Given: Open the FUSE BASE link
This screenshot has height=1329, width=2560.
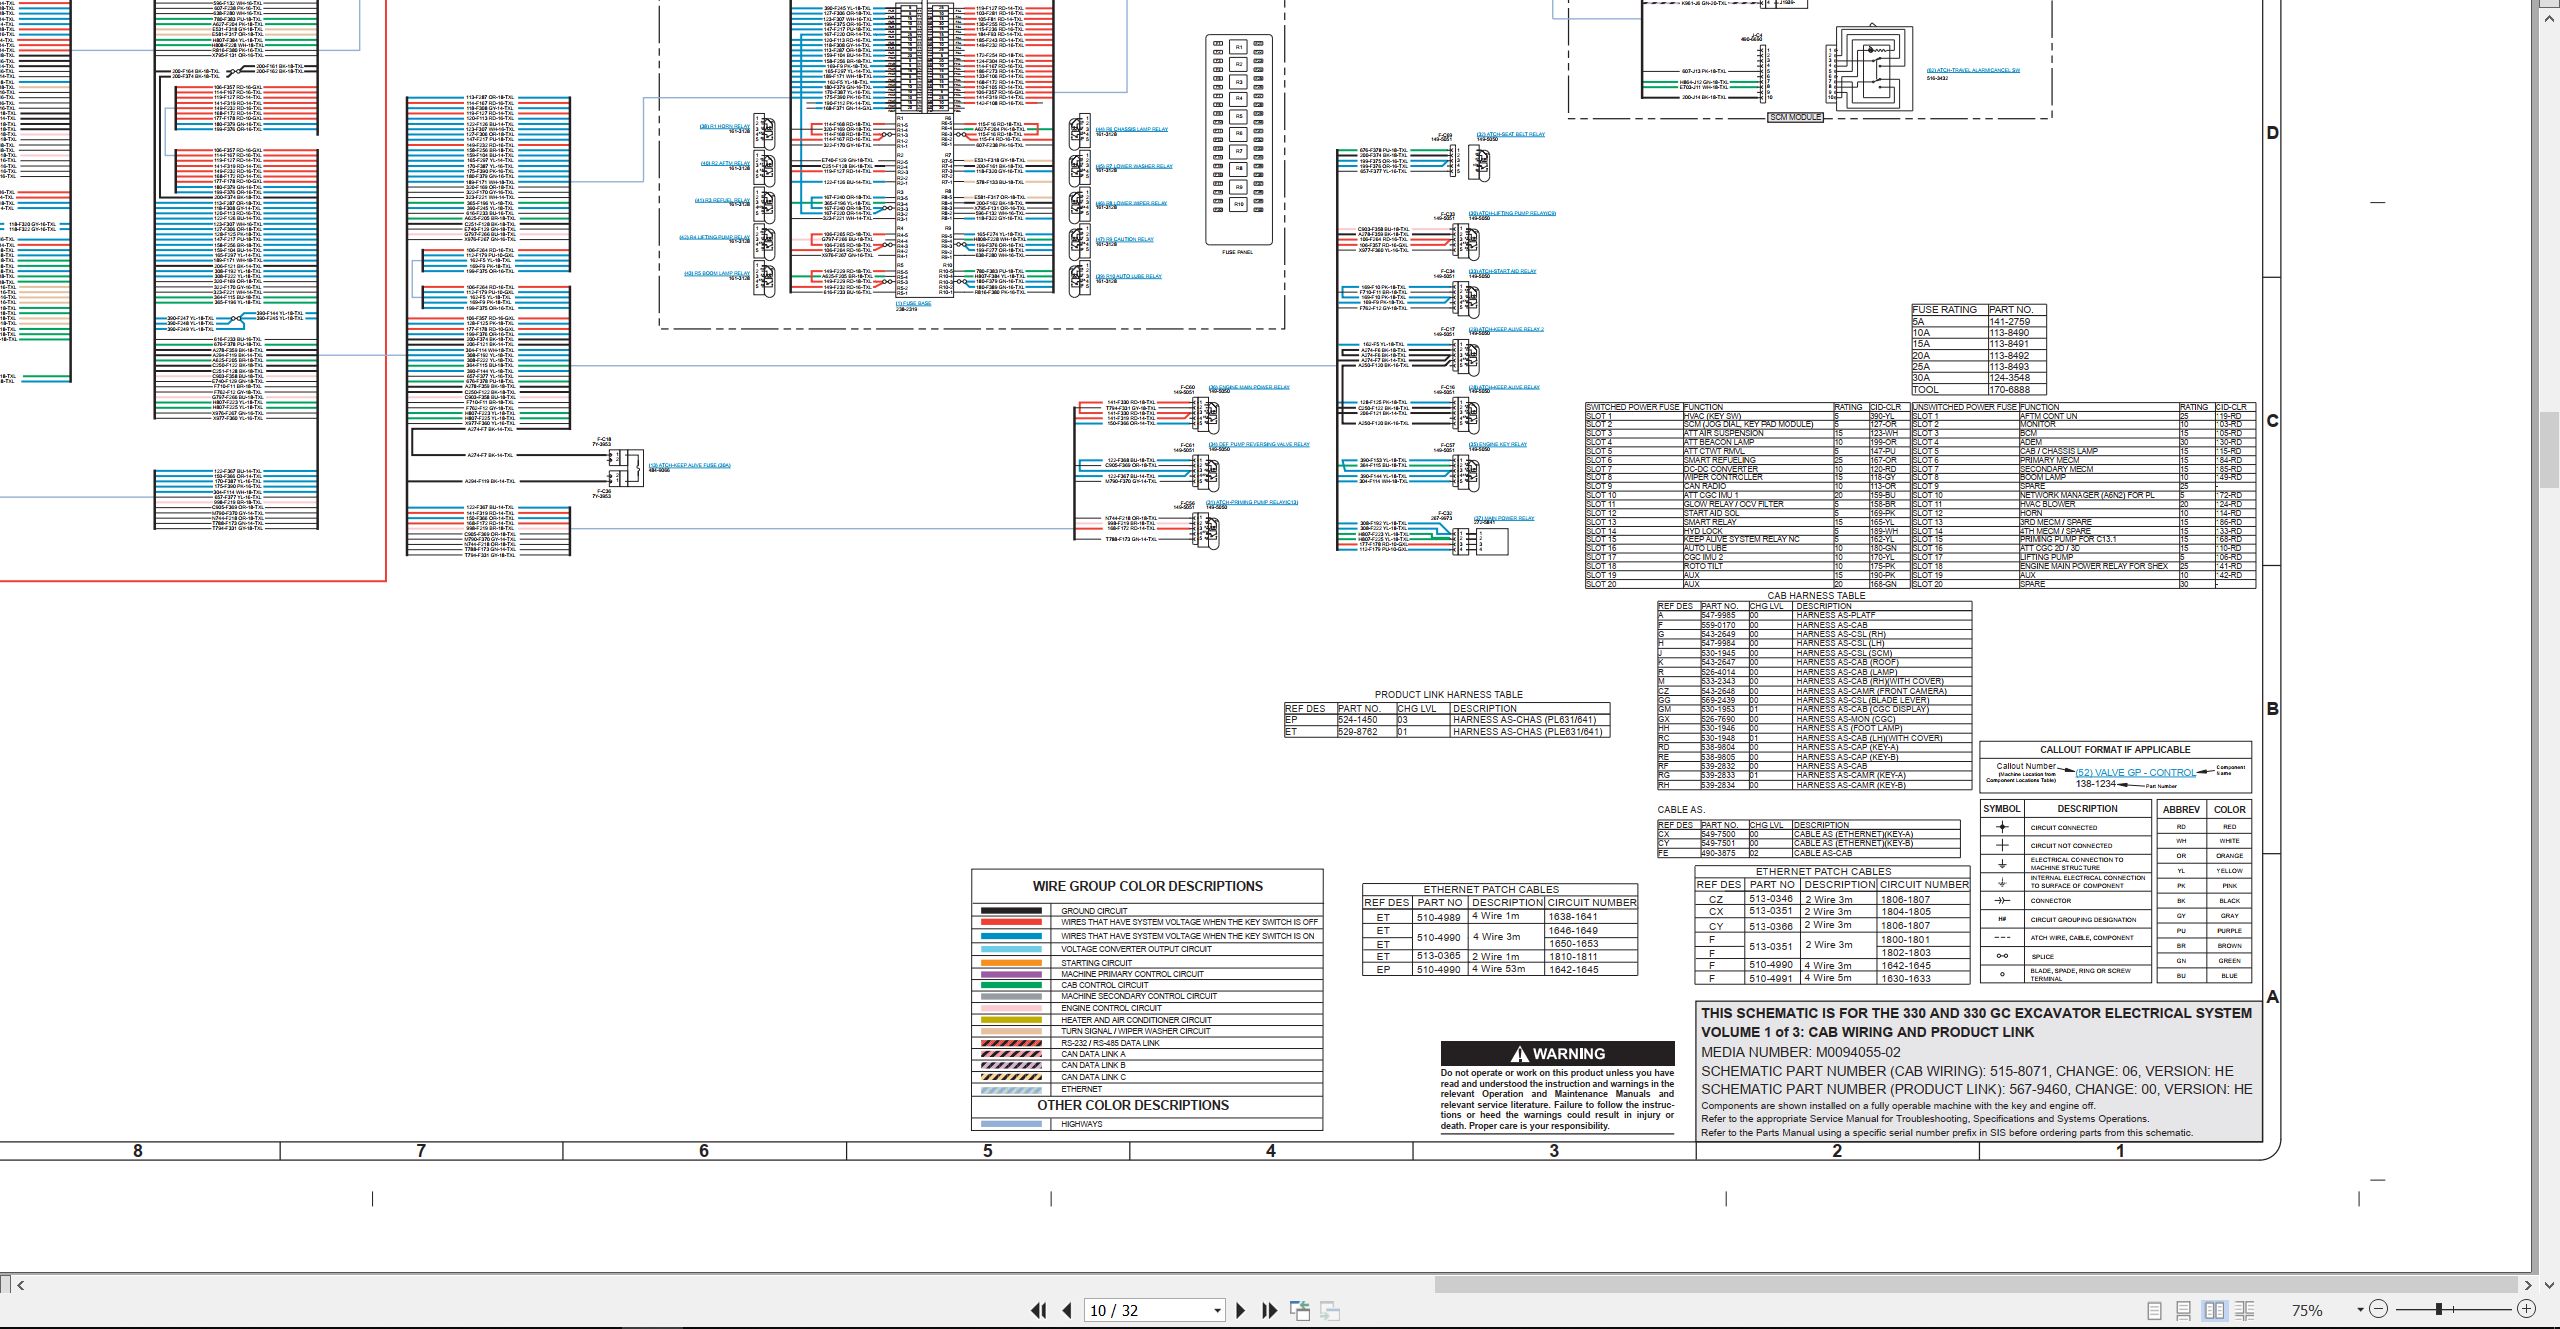Looking at the screenshot, I should tap(913, 303).
